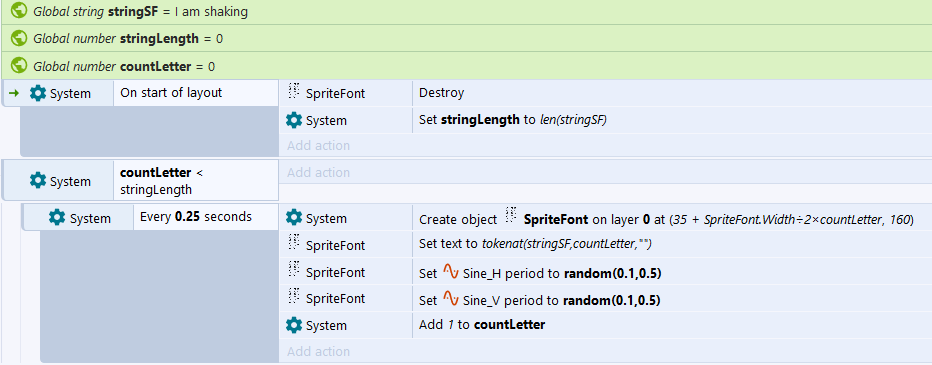Click Add action under Set stringLength

[x=319, y=146]
